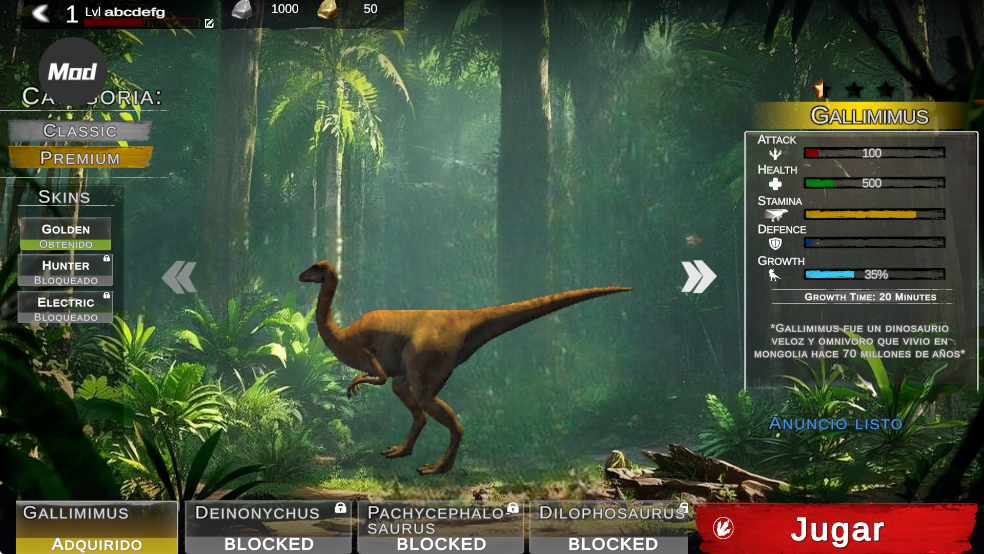The image size is (984, 554).
Task: Click the Stamina running dinosaur icon
Action: (x=776, y=215)
